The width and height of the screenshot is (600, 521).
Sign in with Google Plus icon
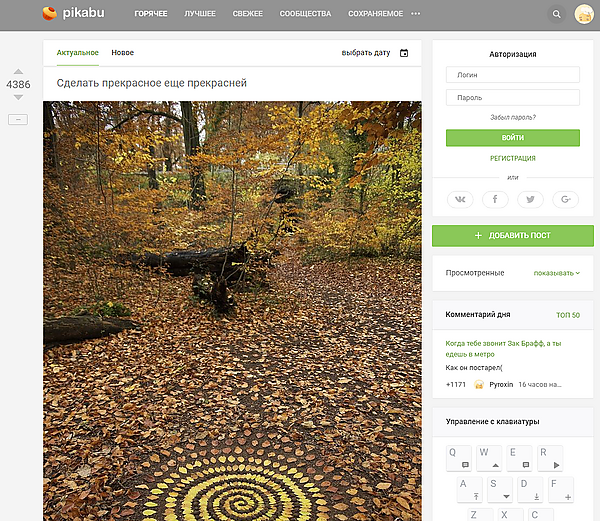coord(565,199)
